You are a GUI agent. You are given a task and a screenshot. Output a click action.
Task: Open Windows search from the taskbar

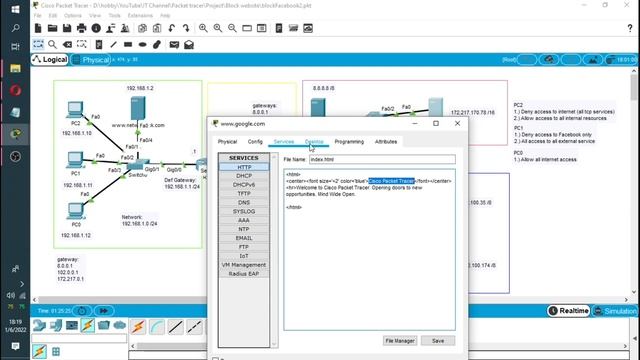coord(15,28)
